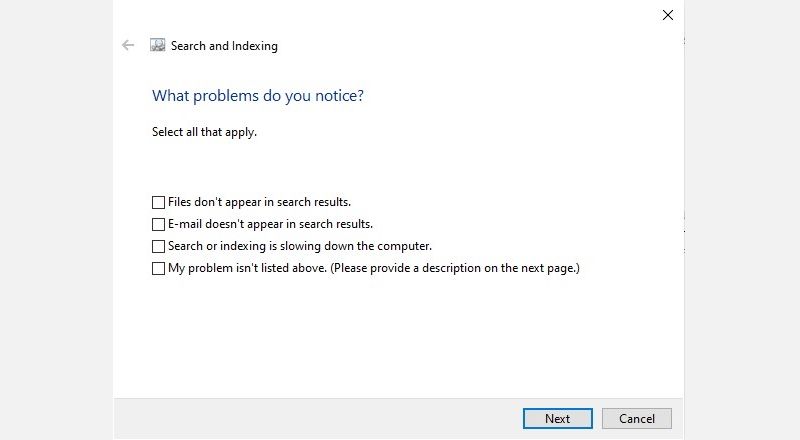Click the "Files don't appear in search results" label text

[259, 202]
